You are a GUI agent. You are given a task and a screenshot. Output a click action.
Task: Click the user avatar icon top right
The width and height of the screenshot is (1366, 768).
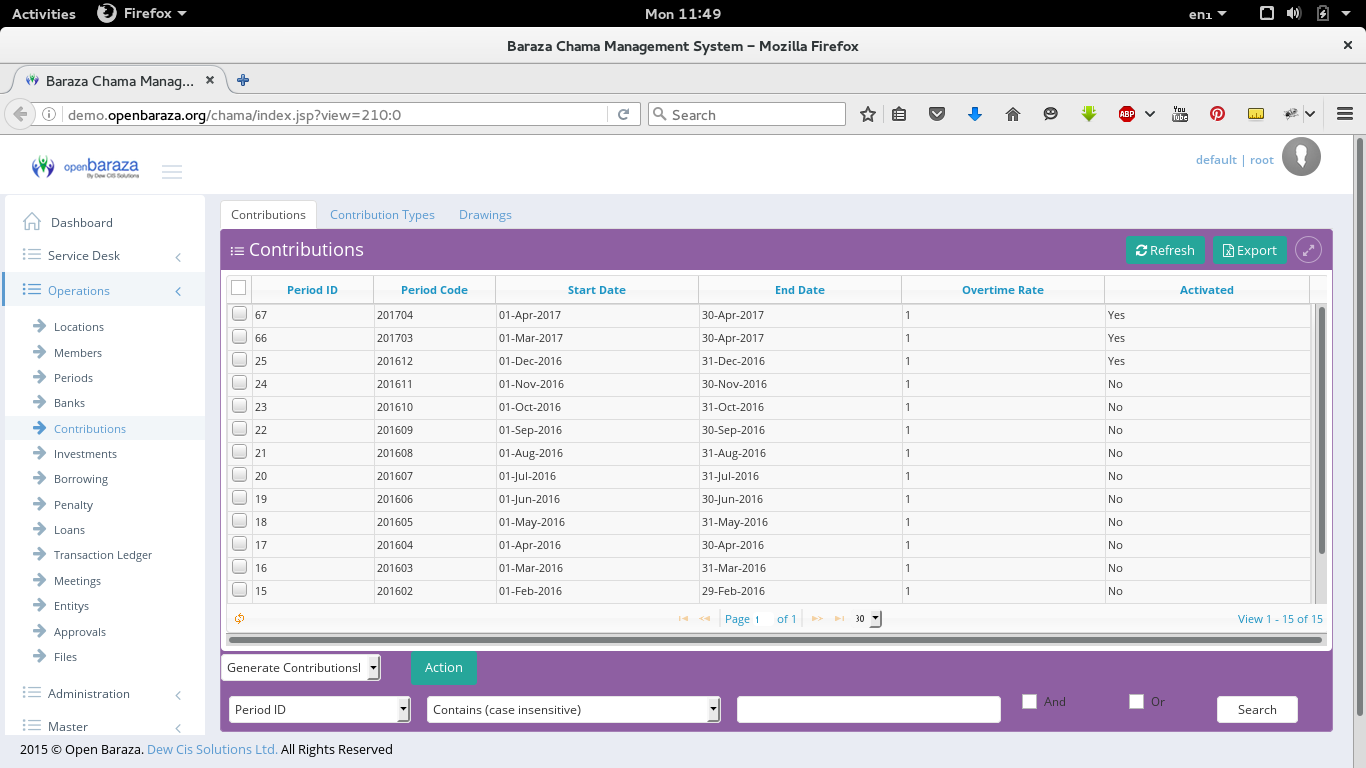pyautogui.click(x=1301, y=157)
